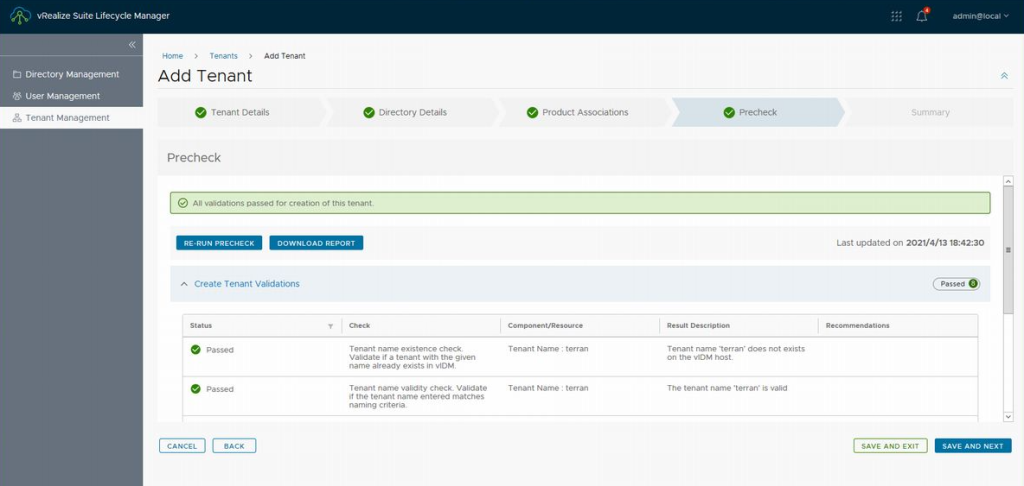The image size is (1024, 486).
Task: Select the Precheck wizard step
Action: click(758, 112)
